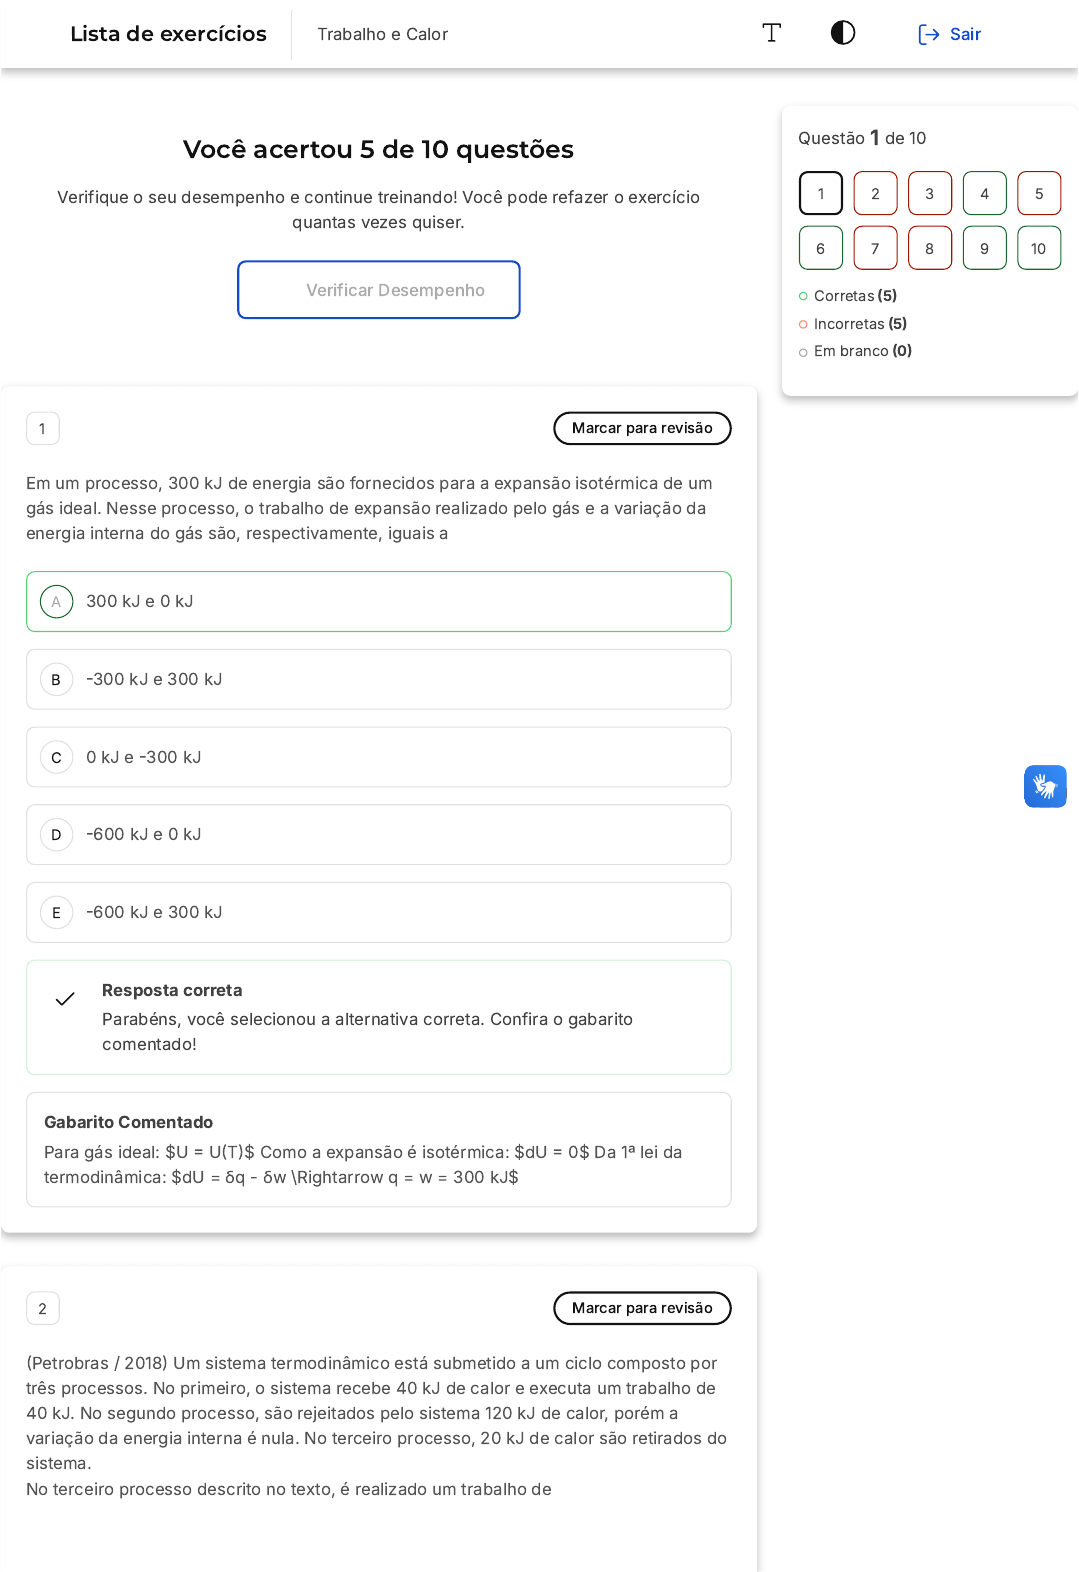Select question 9 in the question grid
This screenshot has width=1079, height=1572.
(x=984, y=248)
